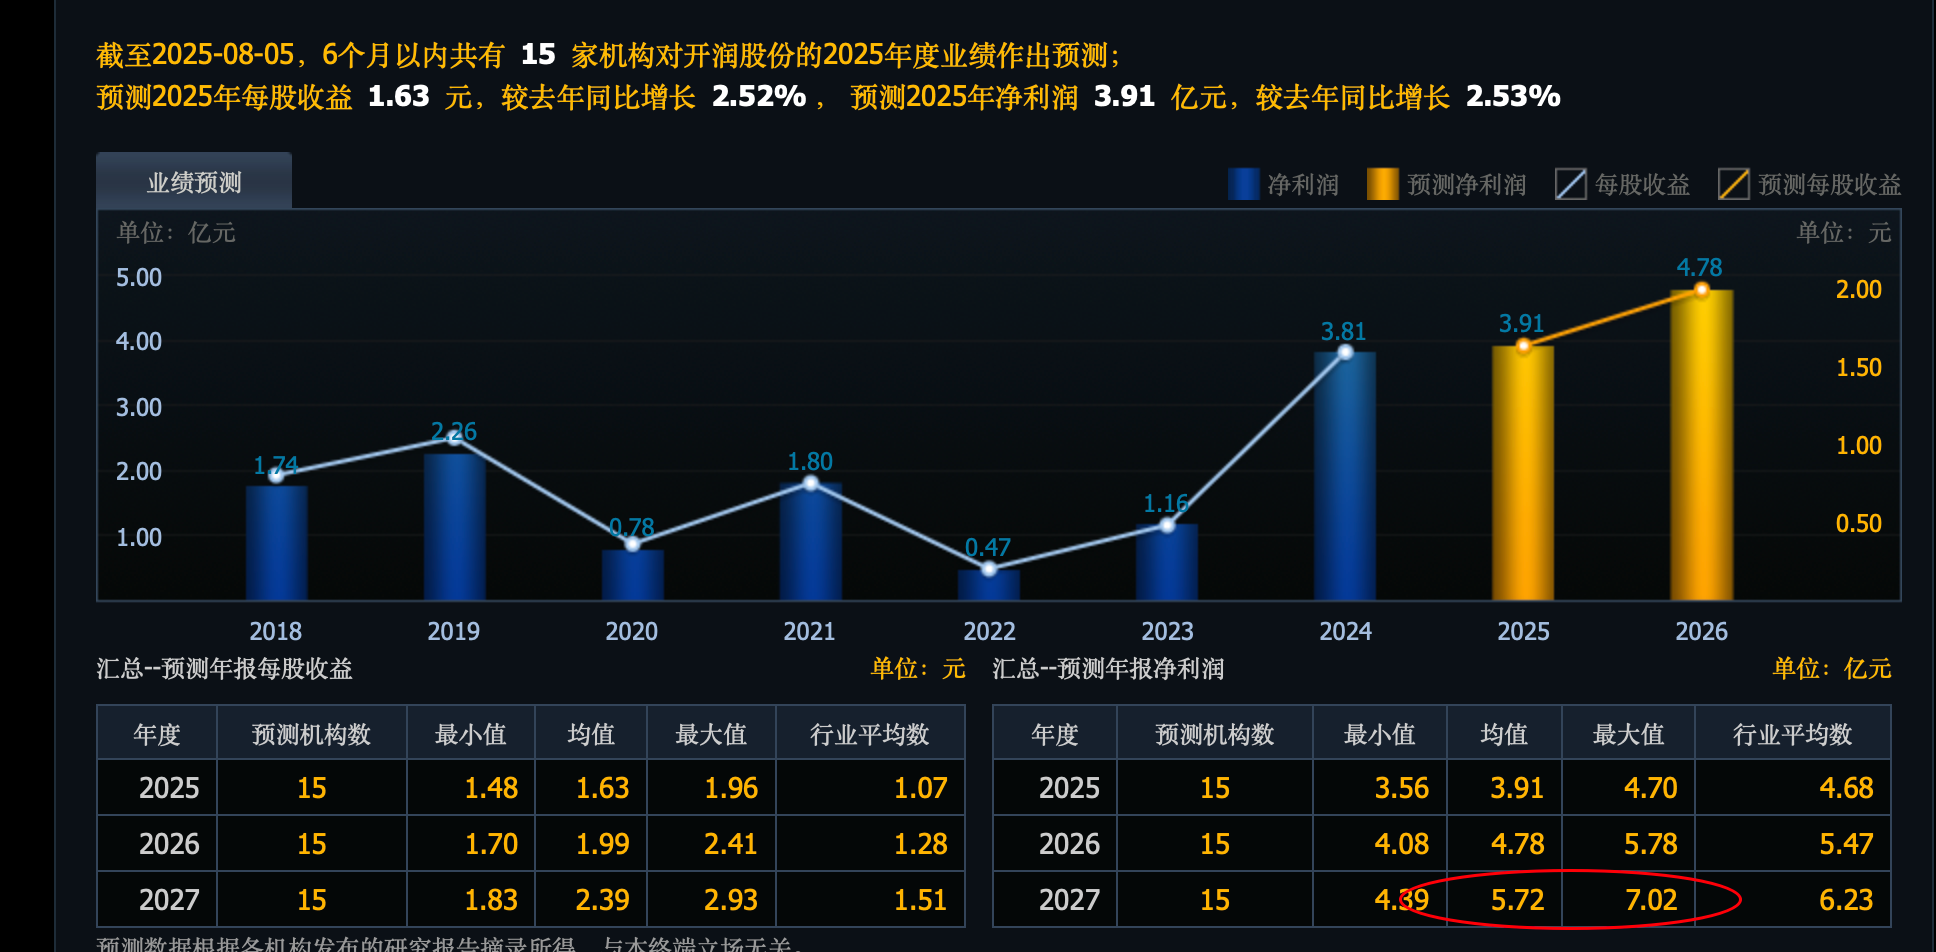Click the 2023 net profit bar
Screen dimensions: 1936x952
pos(1166,562)
